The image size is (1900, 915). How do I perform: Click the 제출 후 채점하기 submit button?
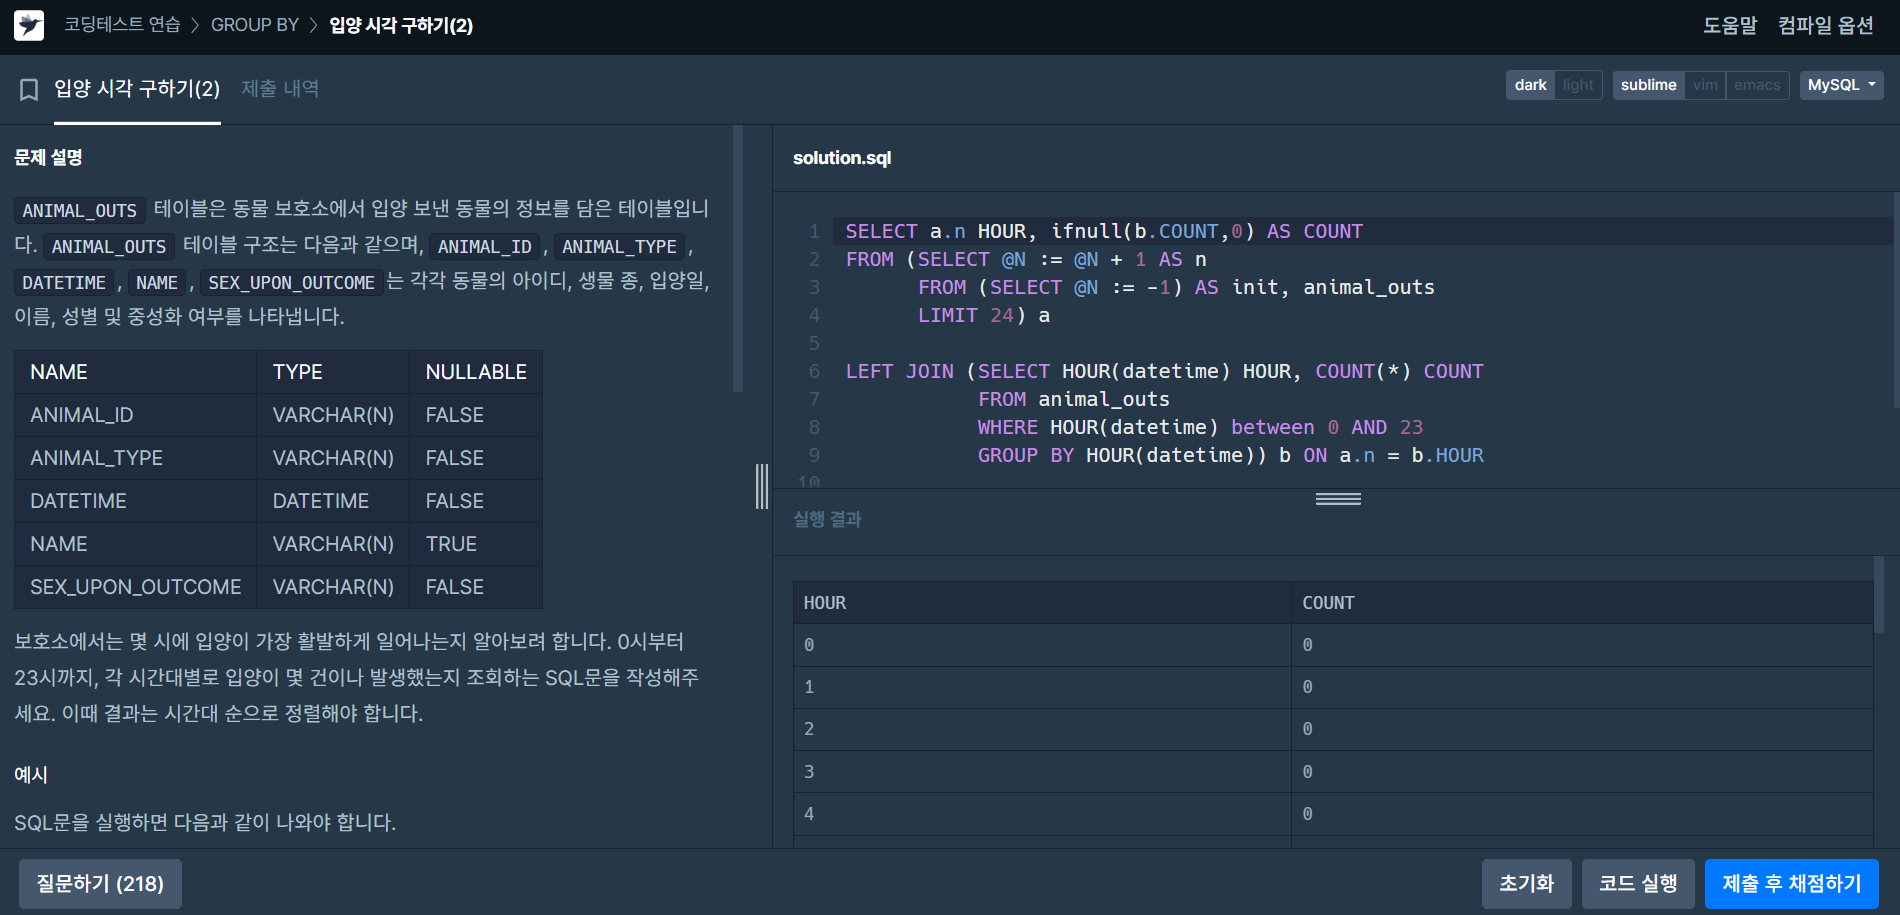(x=1791, y=884)
